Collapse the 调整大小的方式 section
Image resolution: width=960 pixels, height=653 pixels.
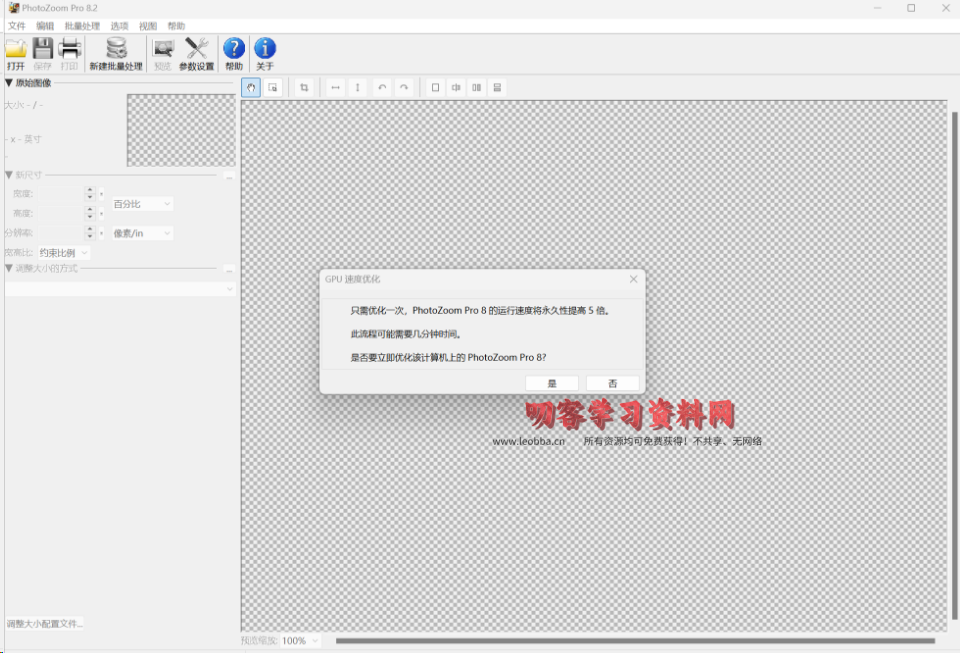[9, 268]
